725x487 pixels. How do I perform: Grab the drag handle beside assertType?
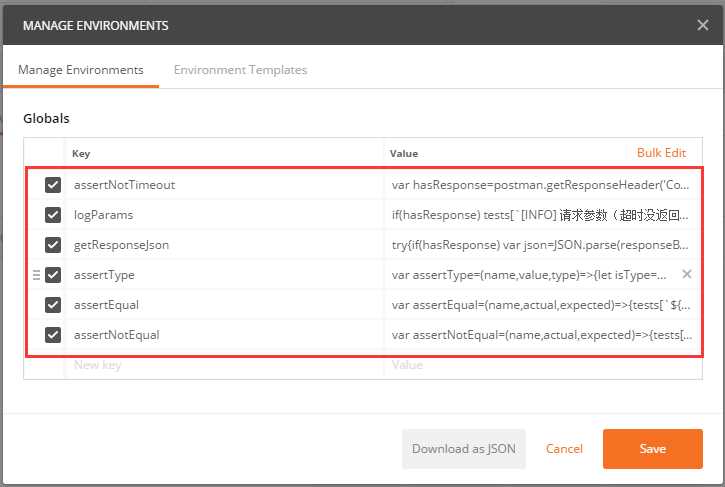37,275
